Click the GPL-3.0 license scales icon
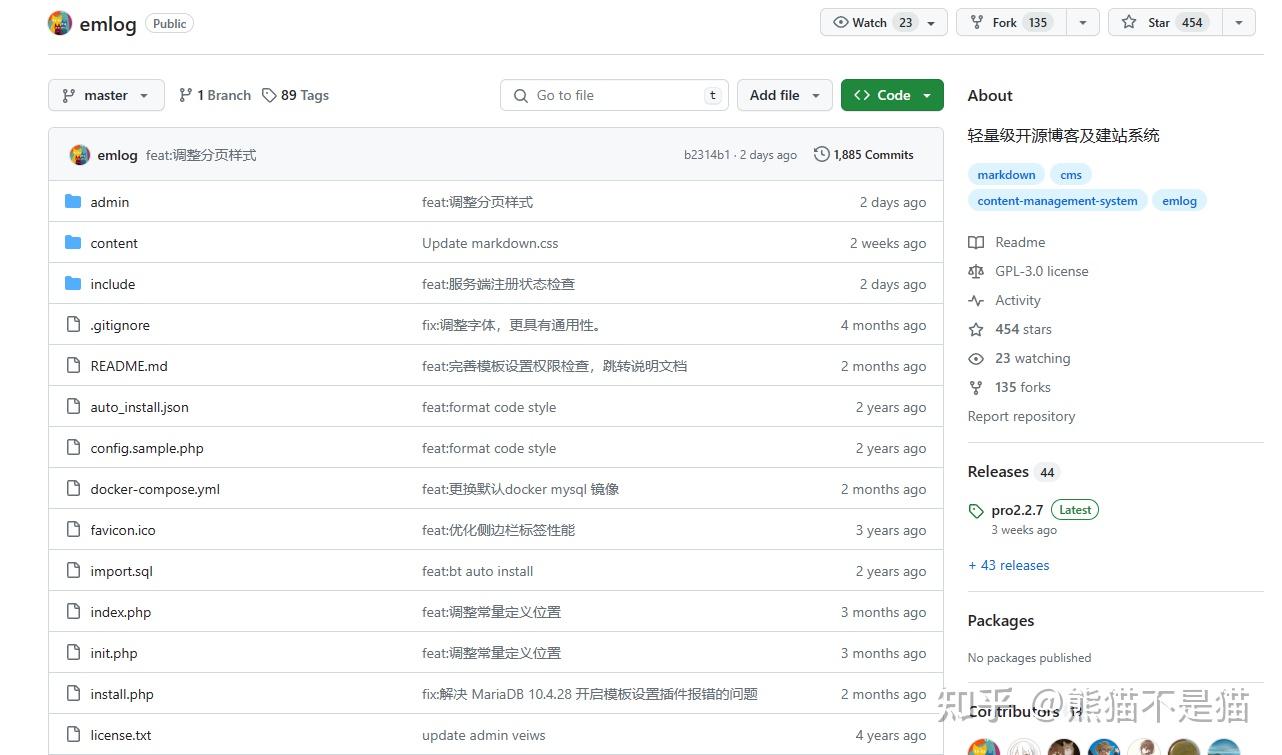 pyautogui.click(x=975, y=271)
